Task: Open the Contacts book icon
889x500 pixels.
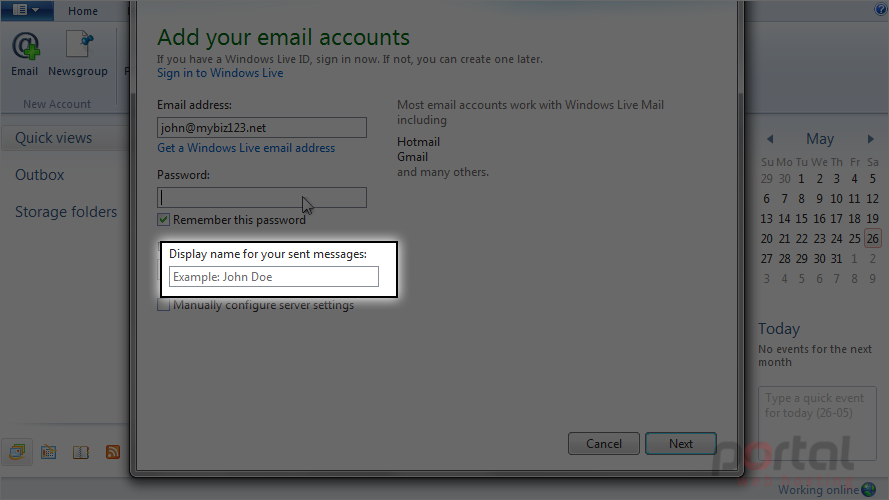Action: (x=81, y=452)
